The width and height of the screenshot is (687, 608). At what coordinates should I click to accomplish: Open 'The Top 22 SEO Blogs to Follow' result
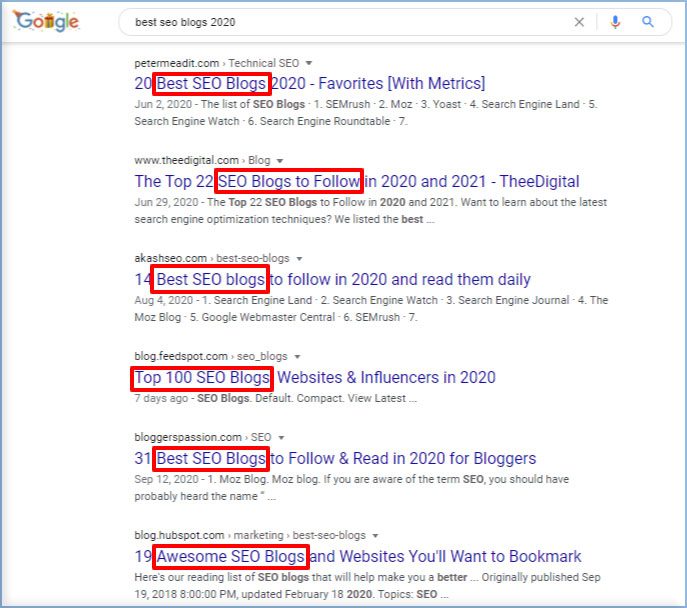pos(357,181)
